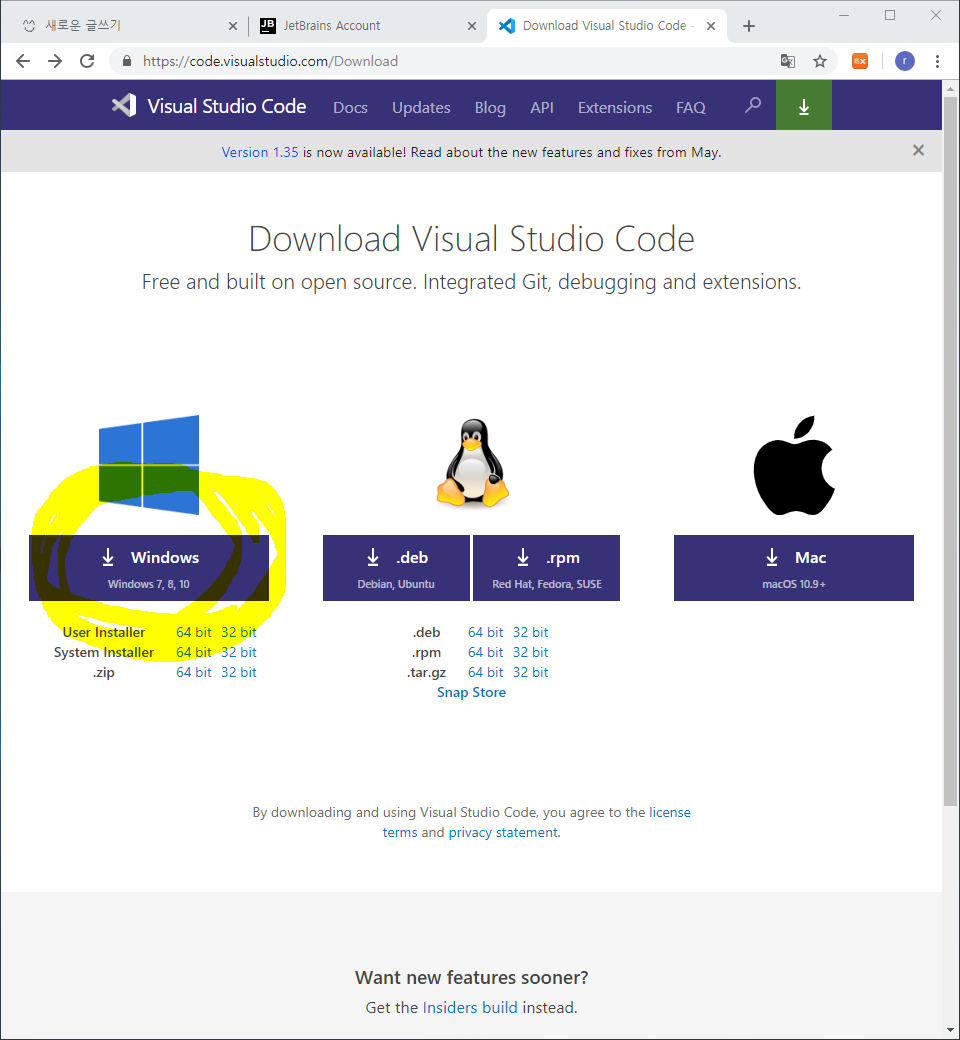Open the Snap Store link

point(472,692)
